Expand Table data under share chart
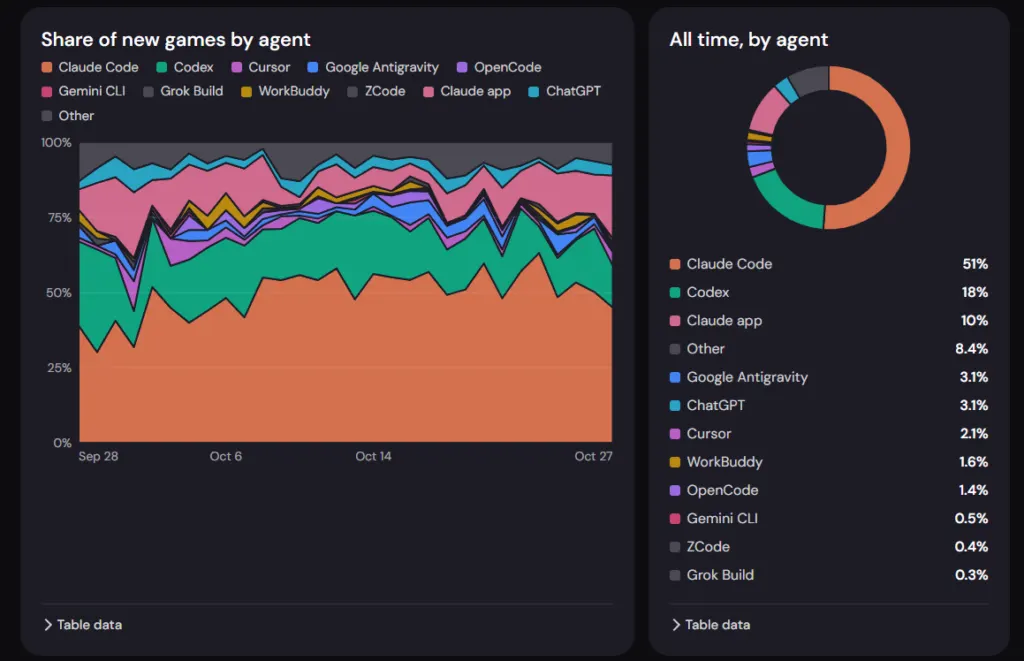1024x661 pixels. 83,625
